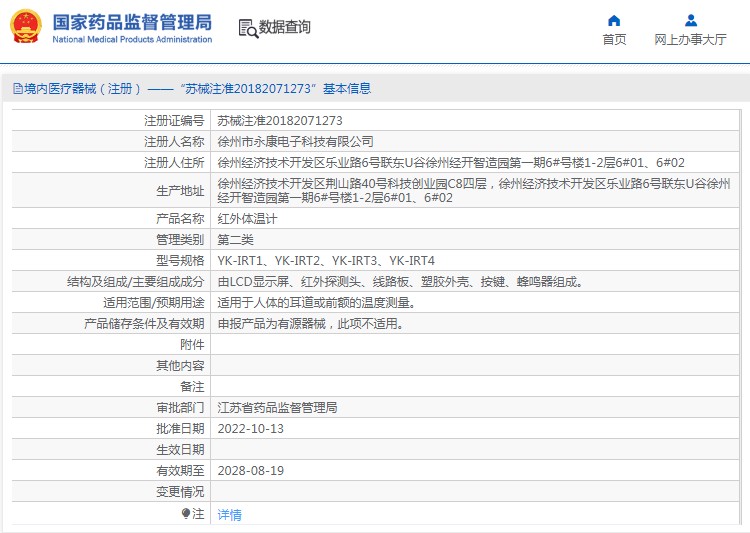The width and height of the screenshot is (750, 533).
Task: Click 数据查询 label
Action: [x=285, y=27]
